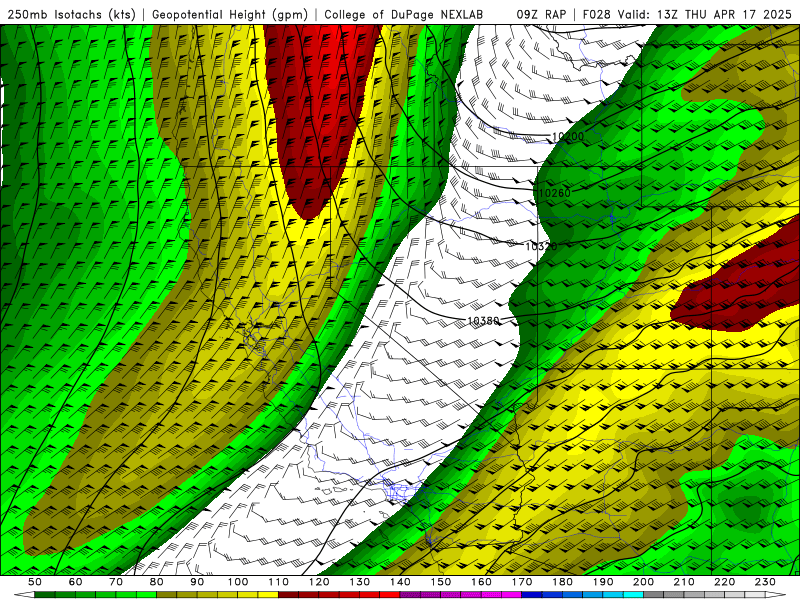Click the 'F028' forecast hour label
Image resolution: width=800 pixels, height=600 pixels.
click(x=596, y=14)
